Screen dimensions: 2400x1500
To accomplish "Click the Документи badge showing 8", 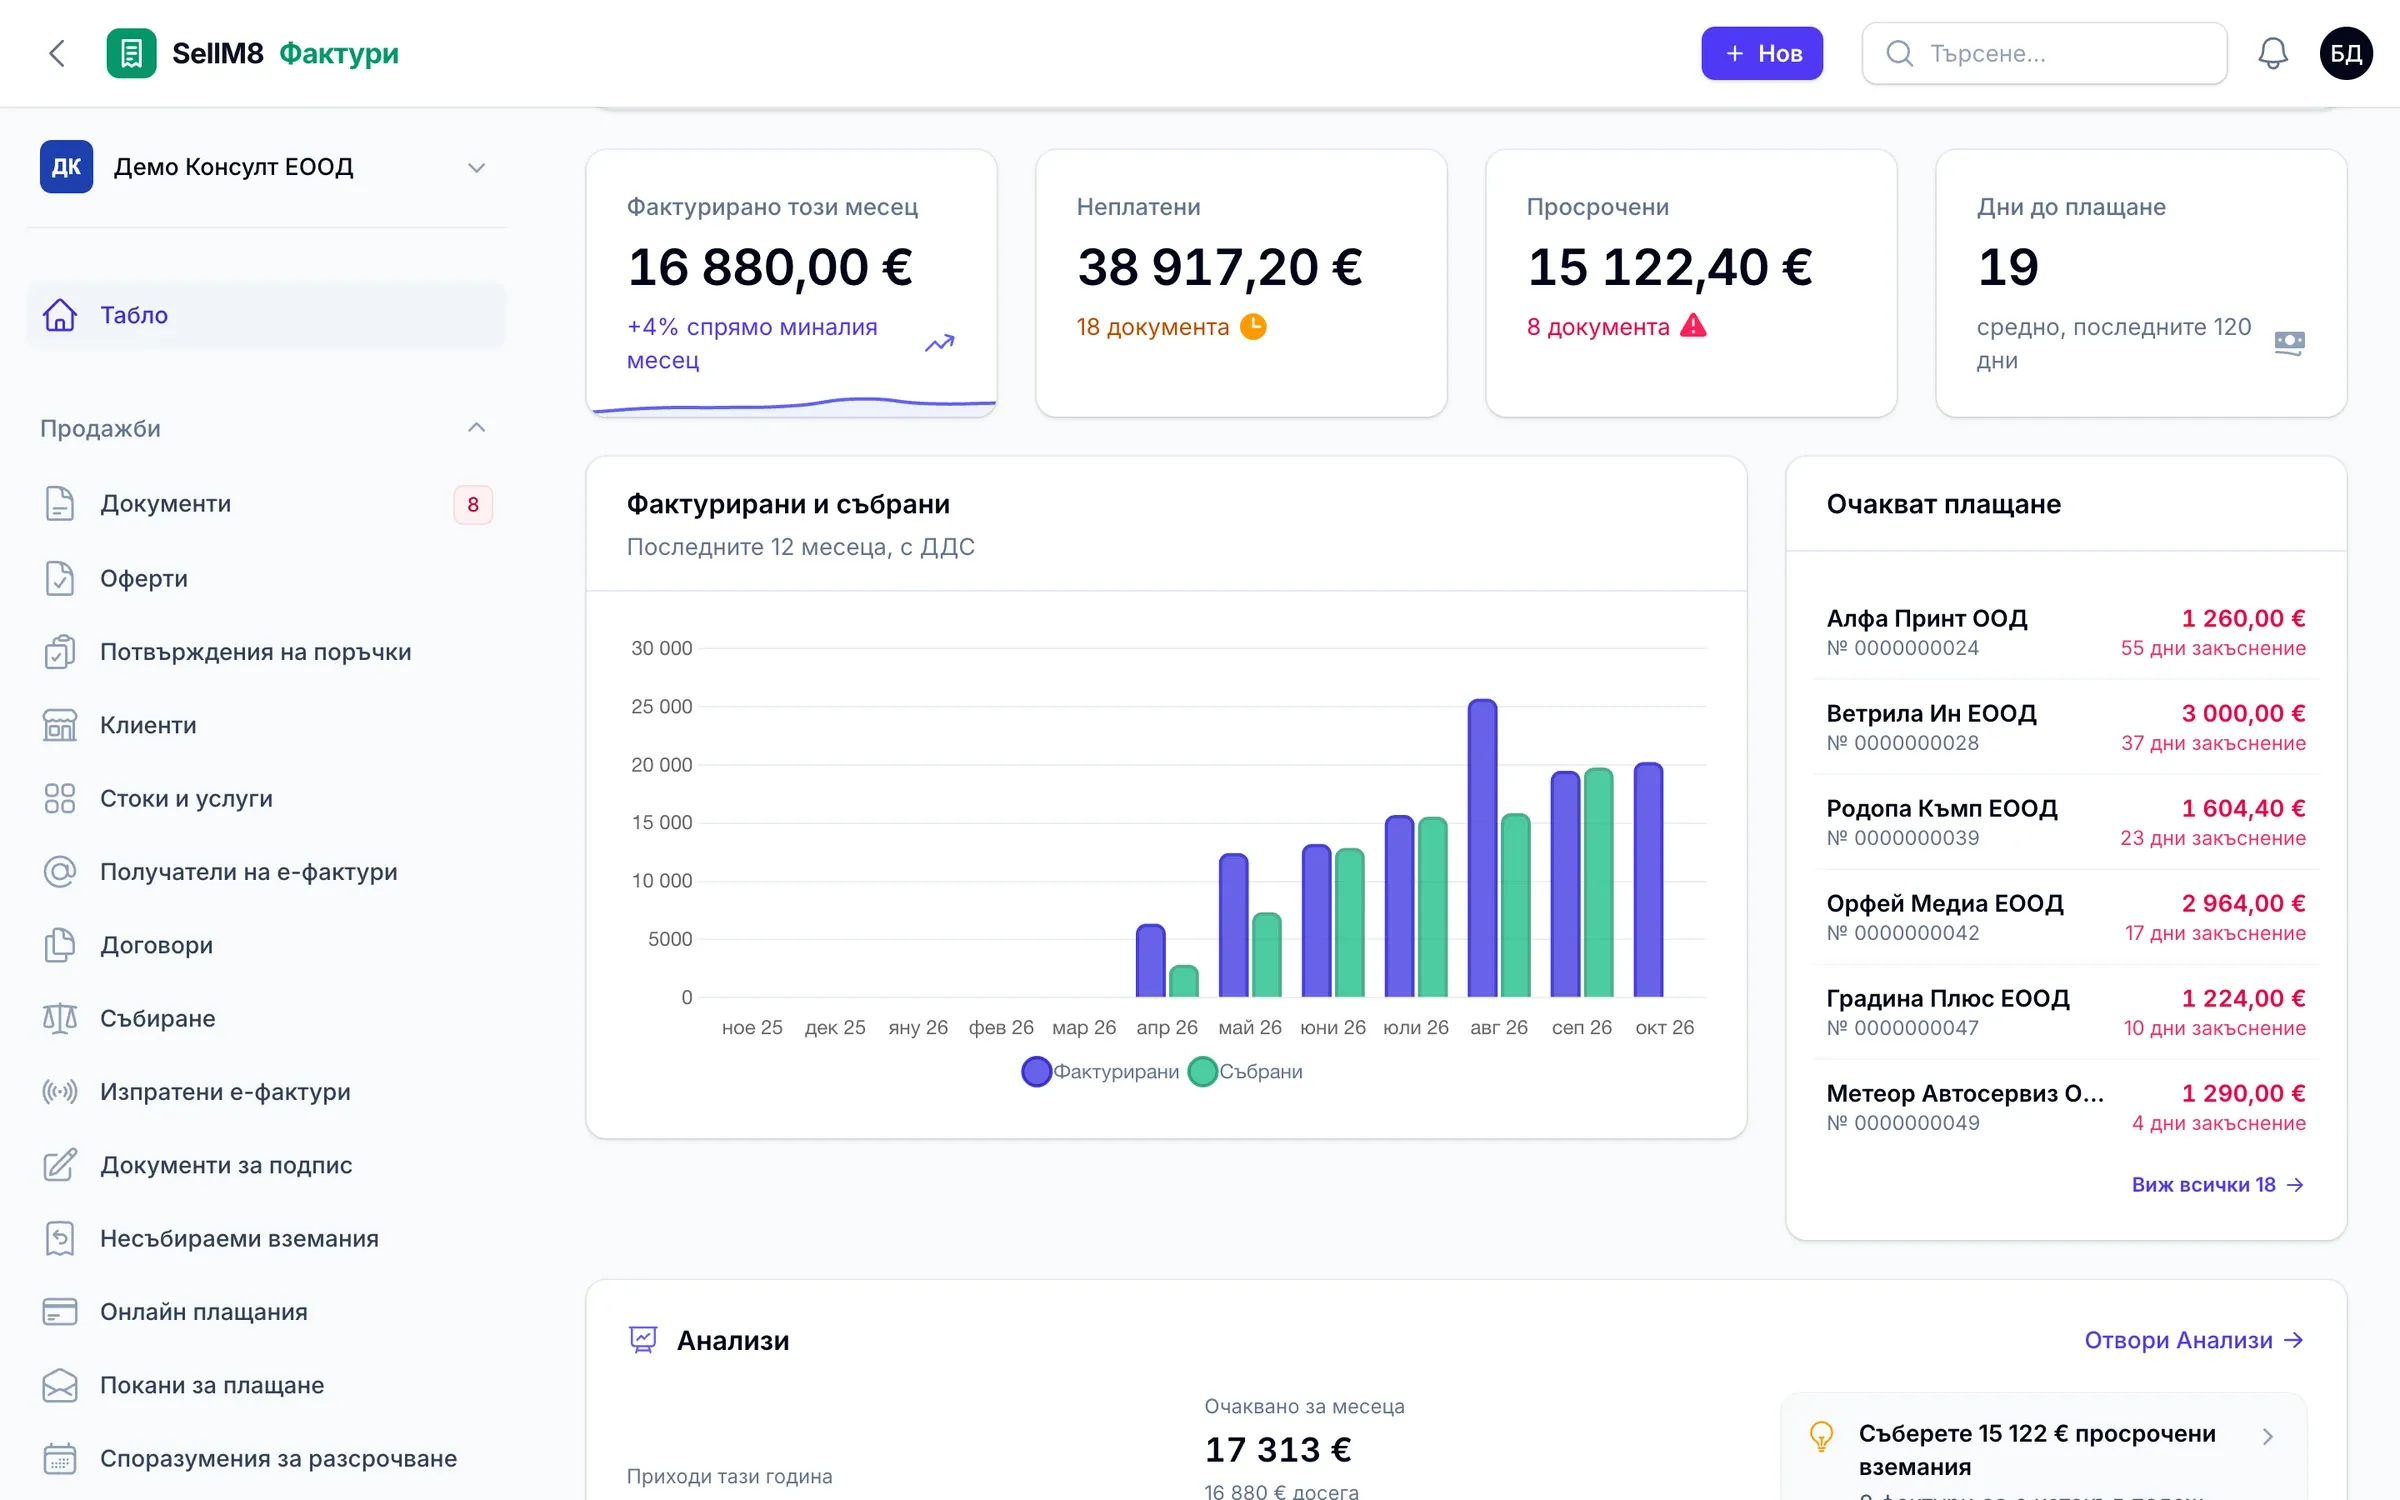I will [x=473, y=505].
